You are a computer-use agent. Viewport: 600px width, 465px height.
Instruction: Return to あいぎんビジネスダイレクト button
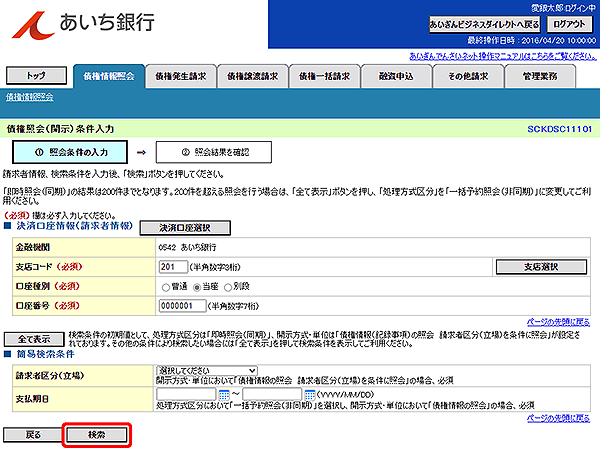tap(484, 24)
